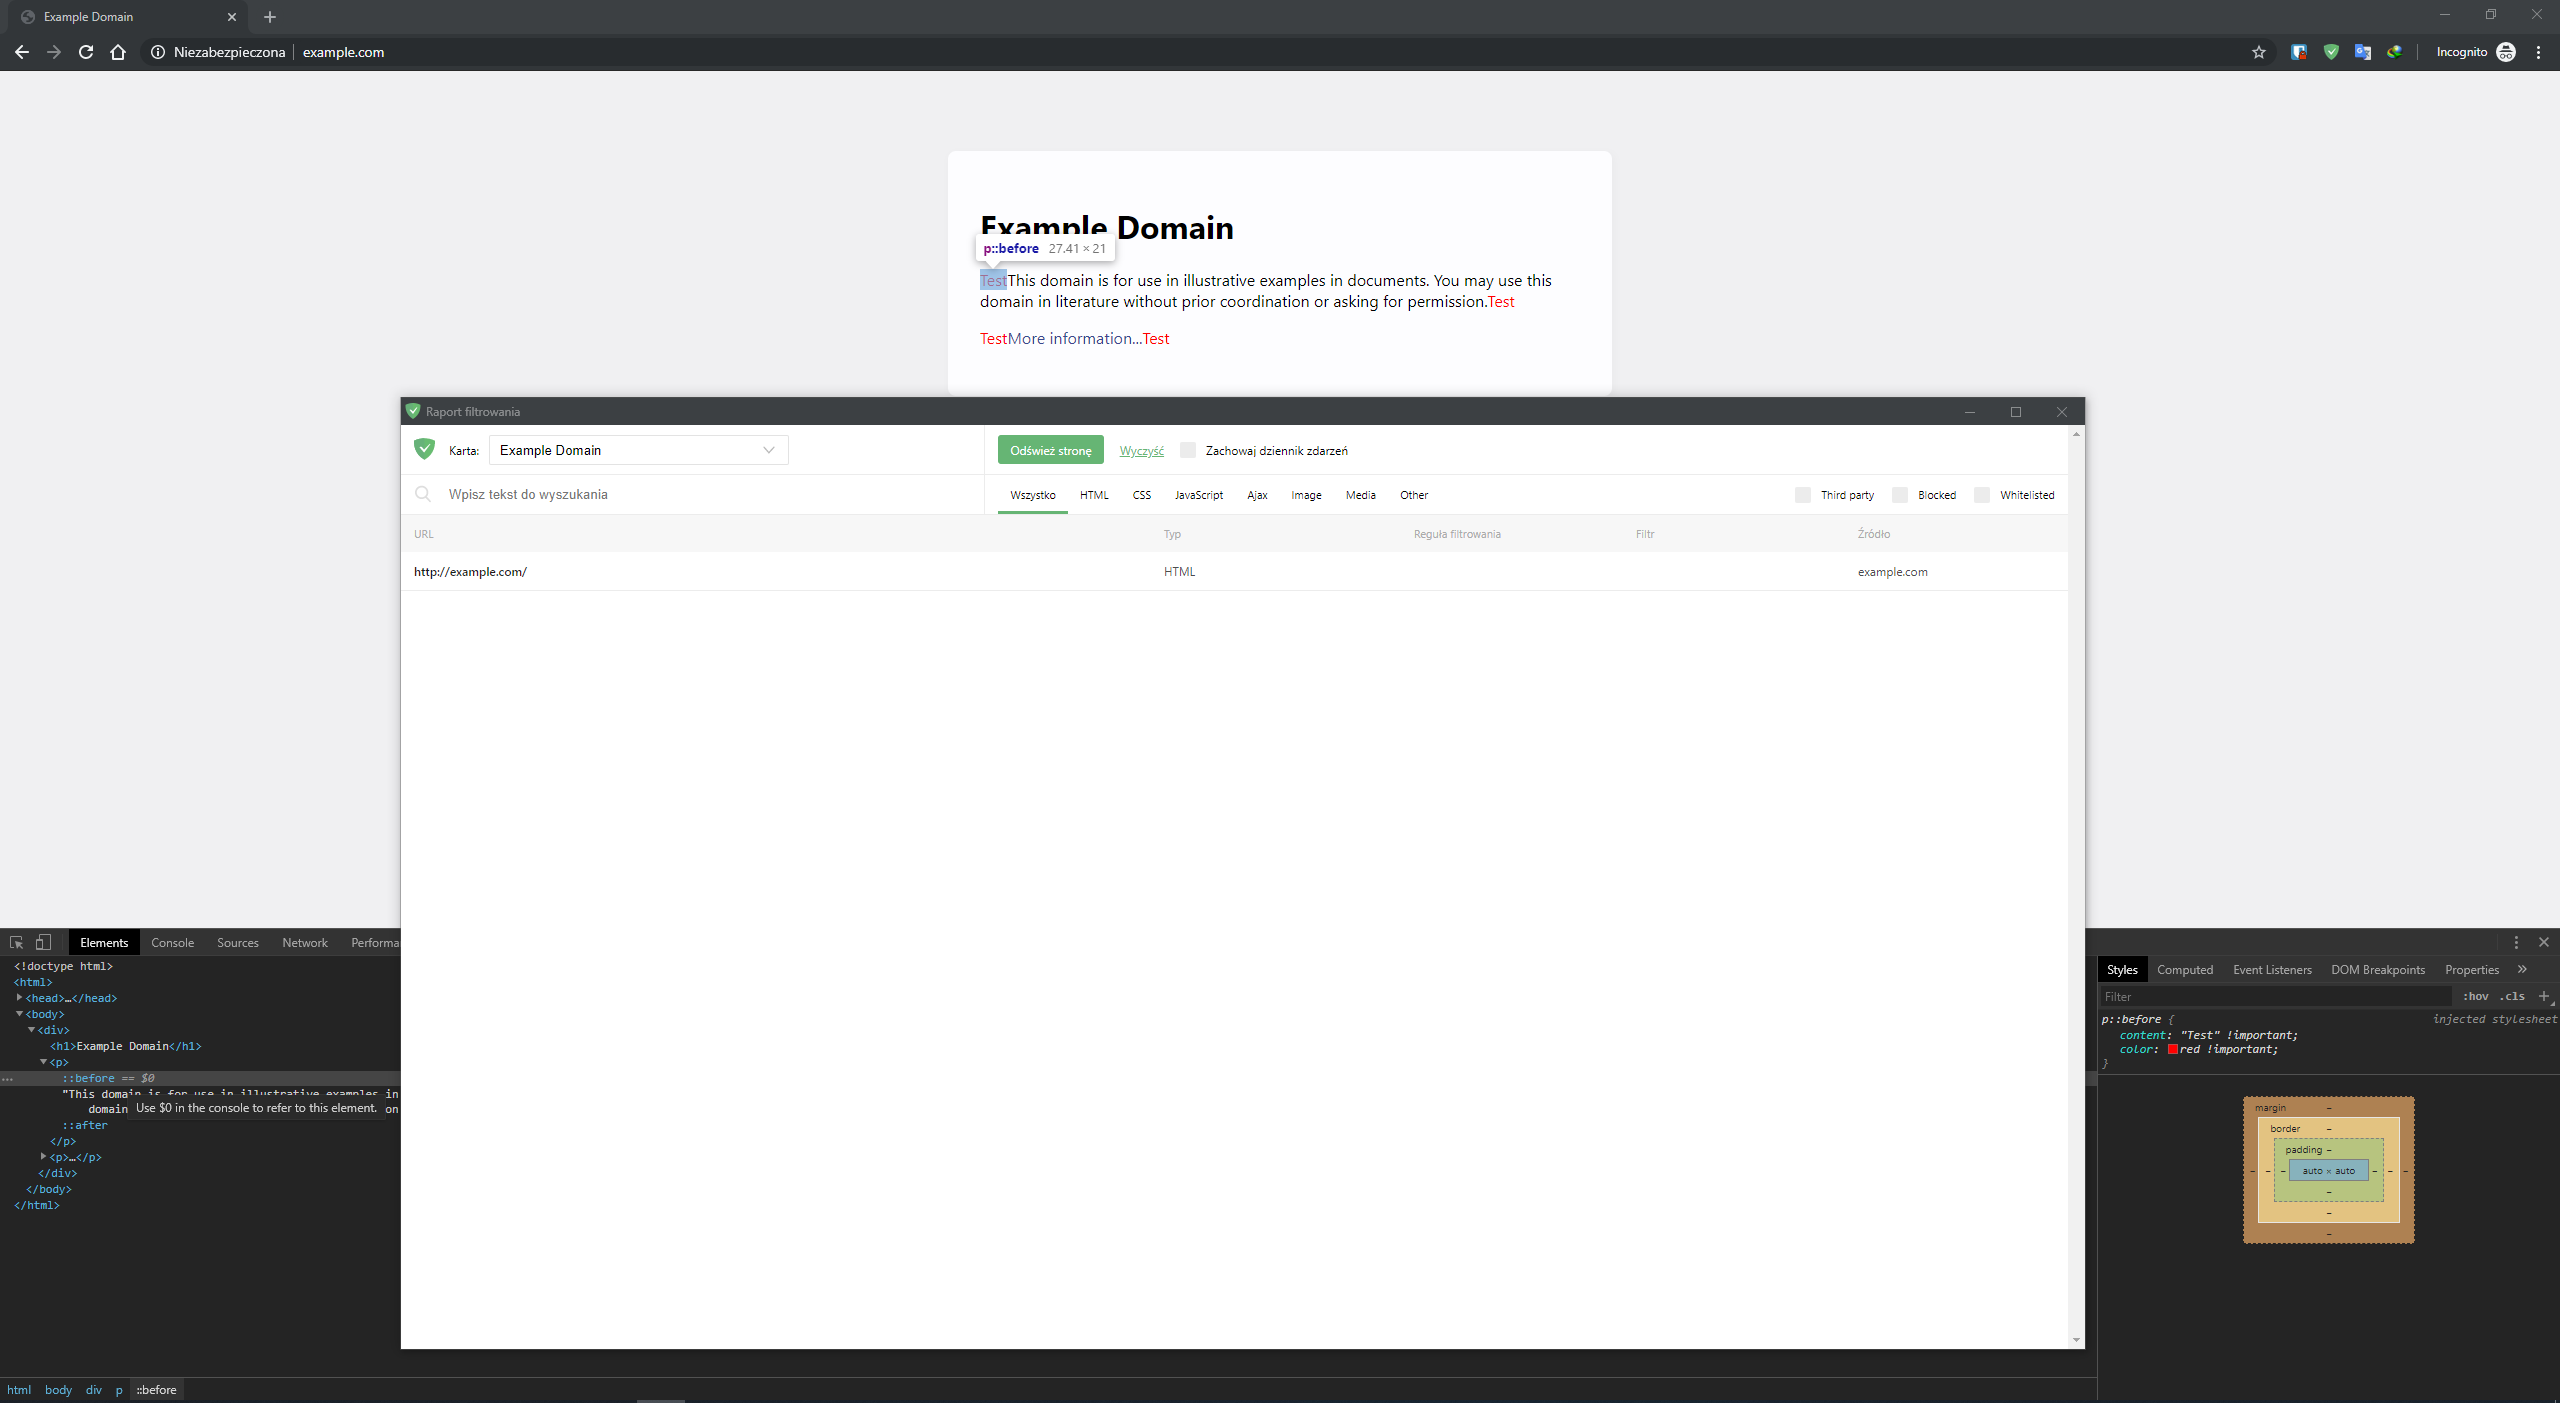Select the inspect element picker tool
Screen dimensions: 2560x1403
[x=16, y=942]
